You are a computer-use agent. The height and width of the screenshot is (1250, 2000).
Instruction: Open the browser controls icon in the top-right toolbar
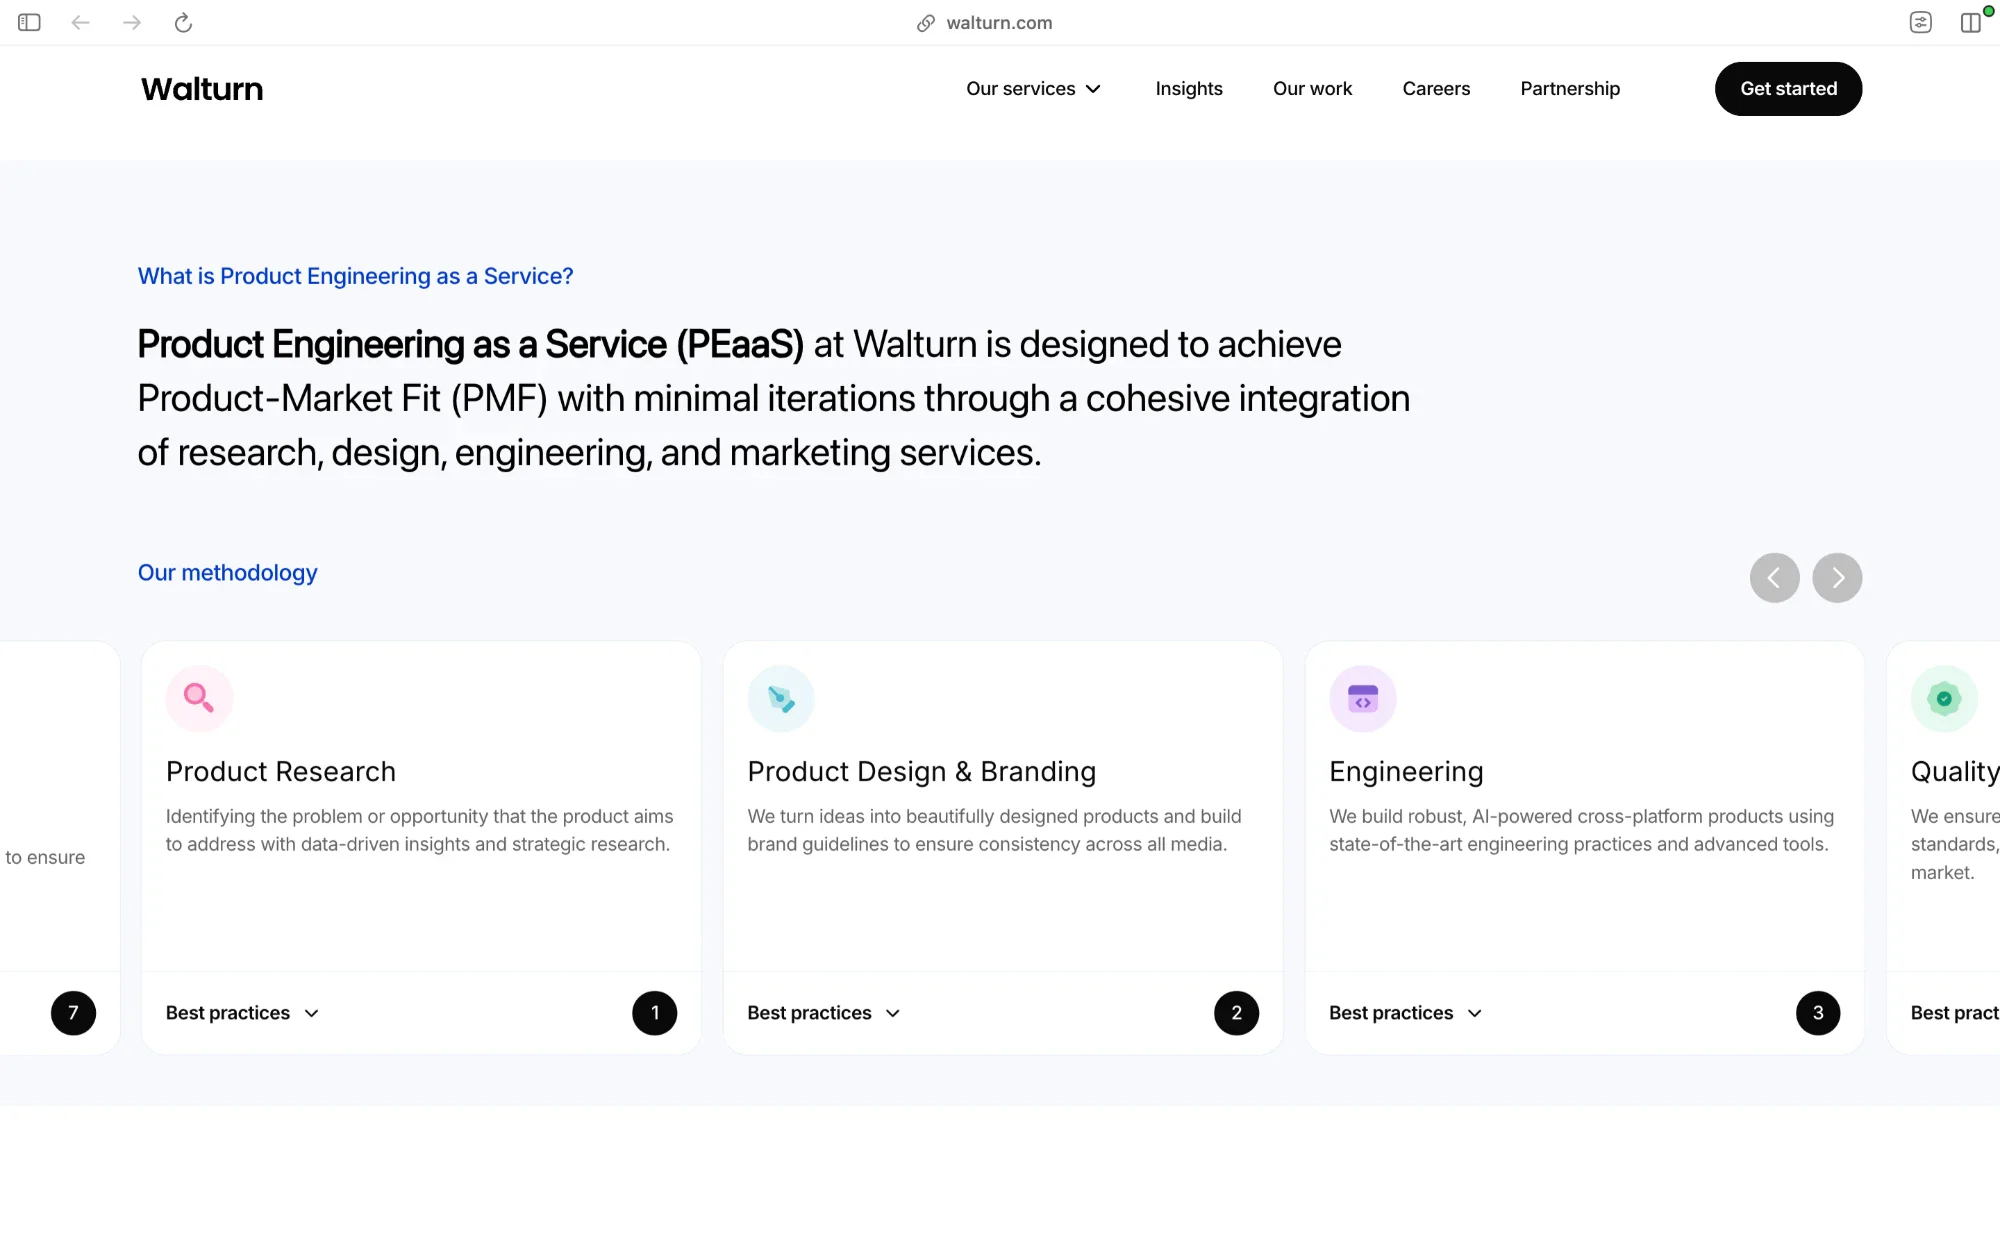tap(1920, 22)
